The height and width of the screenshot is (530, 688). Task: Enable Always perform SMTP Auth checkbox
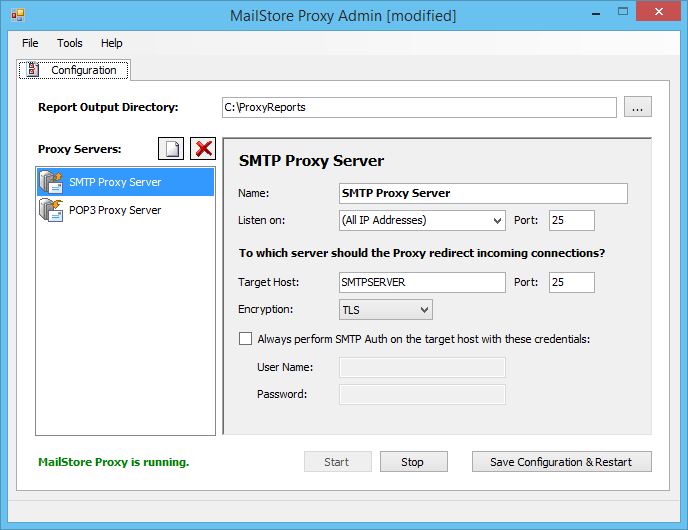pos(246,339)
